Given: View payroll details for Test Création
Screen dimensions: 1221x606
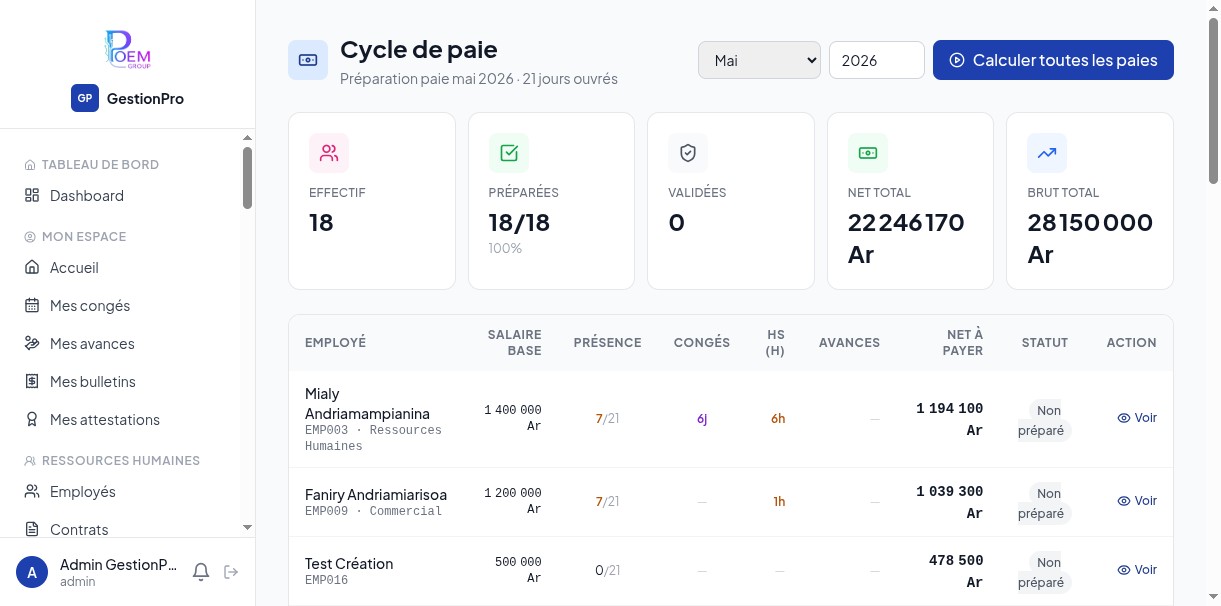Looking at the screenshot, I should pyautogui.click(x=1137, y=570).
